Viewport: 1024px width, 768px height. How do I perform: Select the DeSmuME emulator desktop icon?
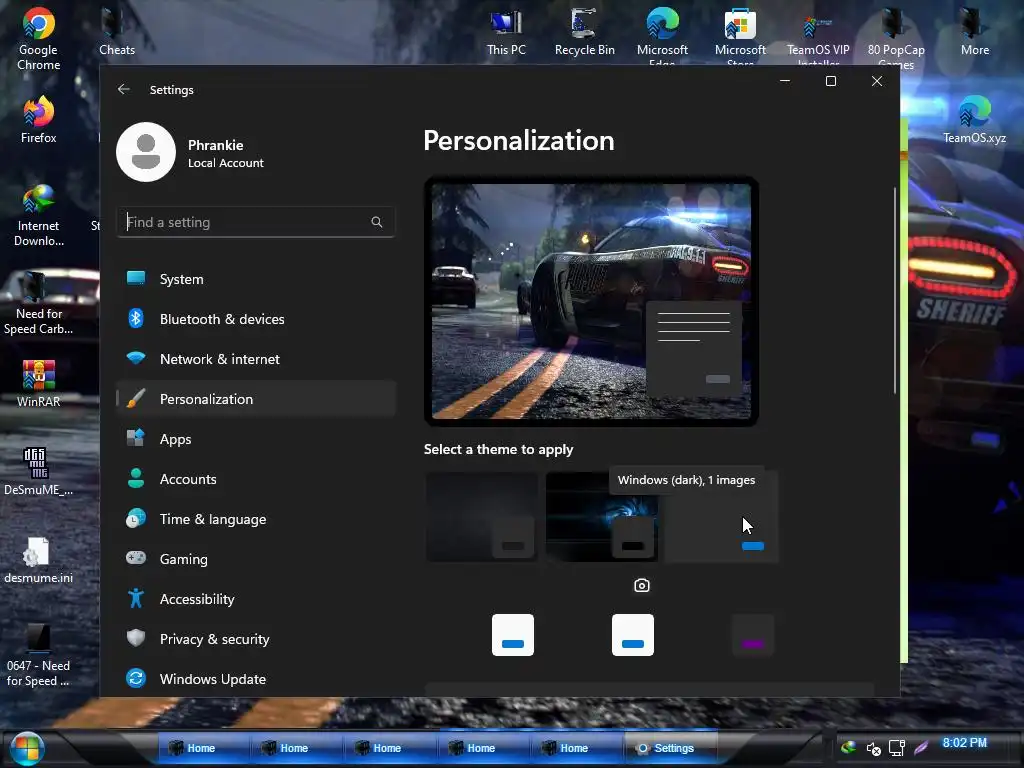[39, 472]
